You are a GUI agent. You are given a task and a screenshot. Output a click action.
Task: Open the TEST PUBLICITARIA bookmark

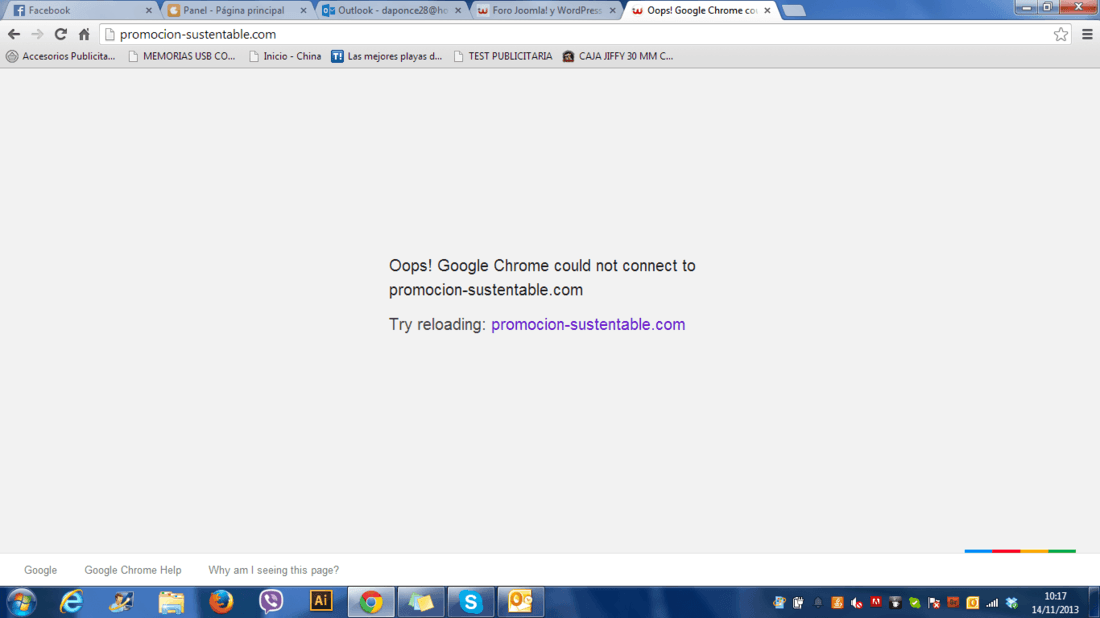503,56
